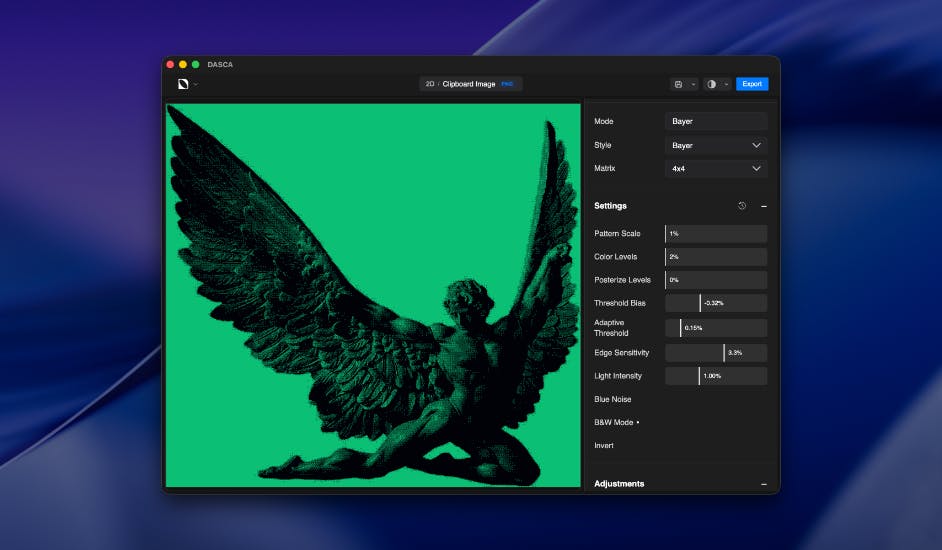Screen dimensions: 942x550
Task: Open the dropdown arrow beside the theme icon
Action: coord(725,84)
